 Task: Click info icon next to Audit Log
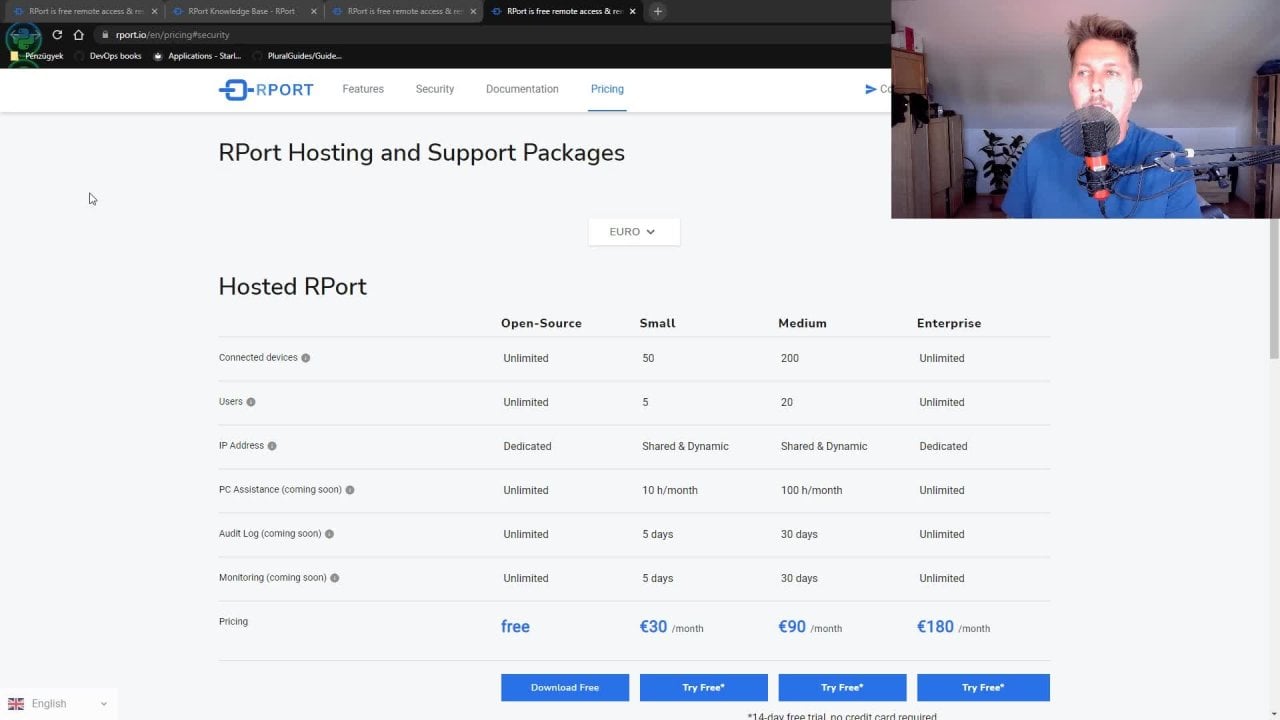click(329, 534)
